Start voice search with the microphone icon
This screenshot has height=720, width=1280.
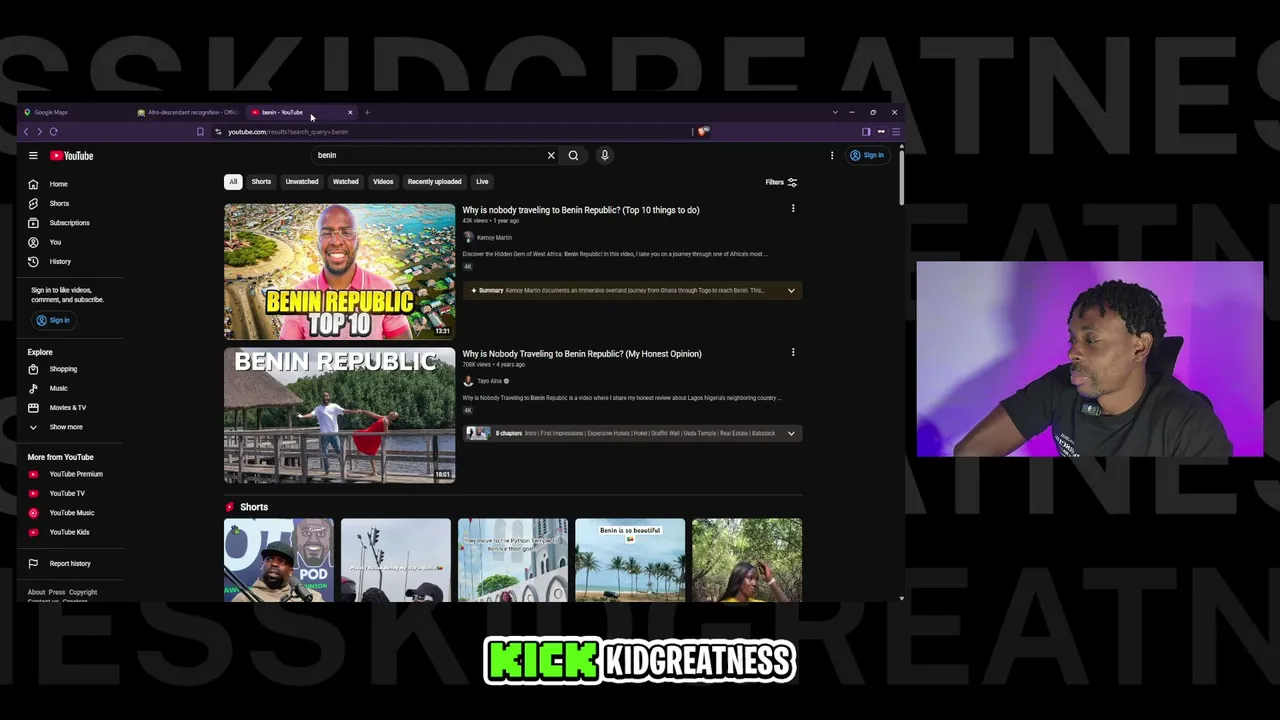(604, 155)
